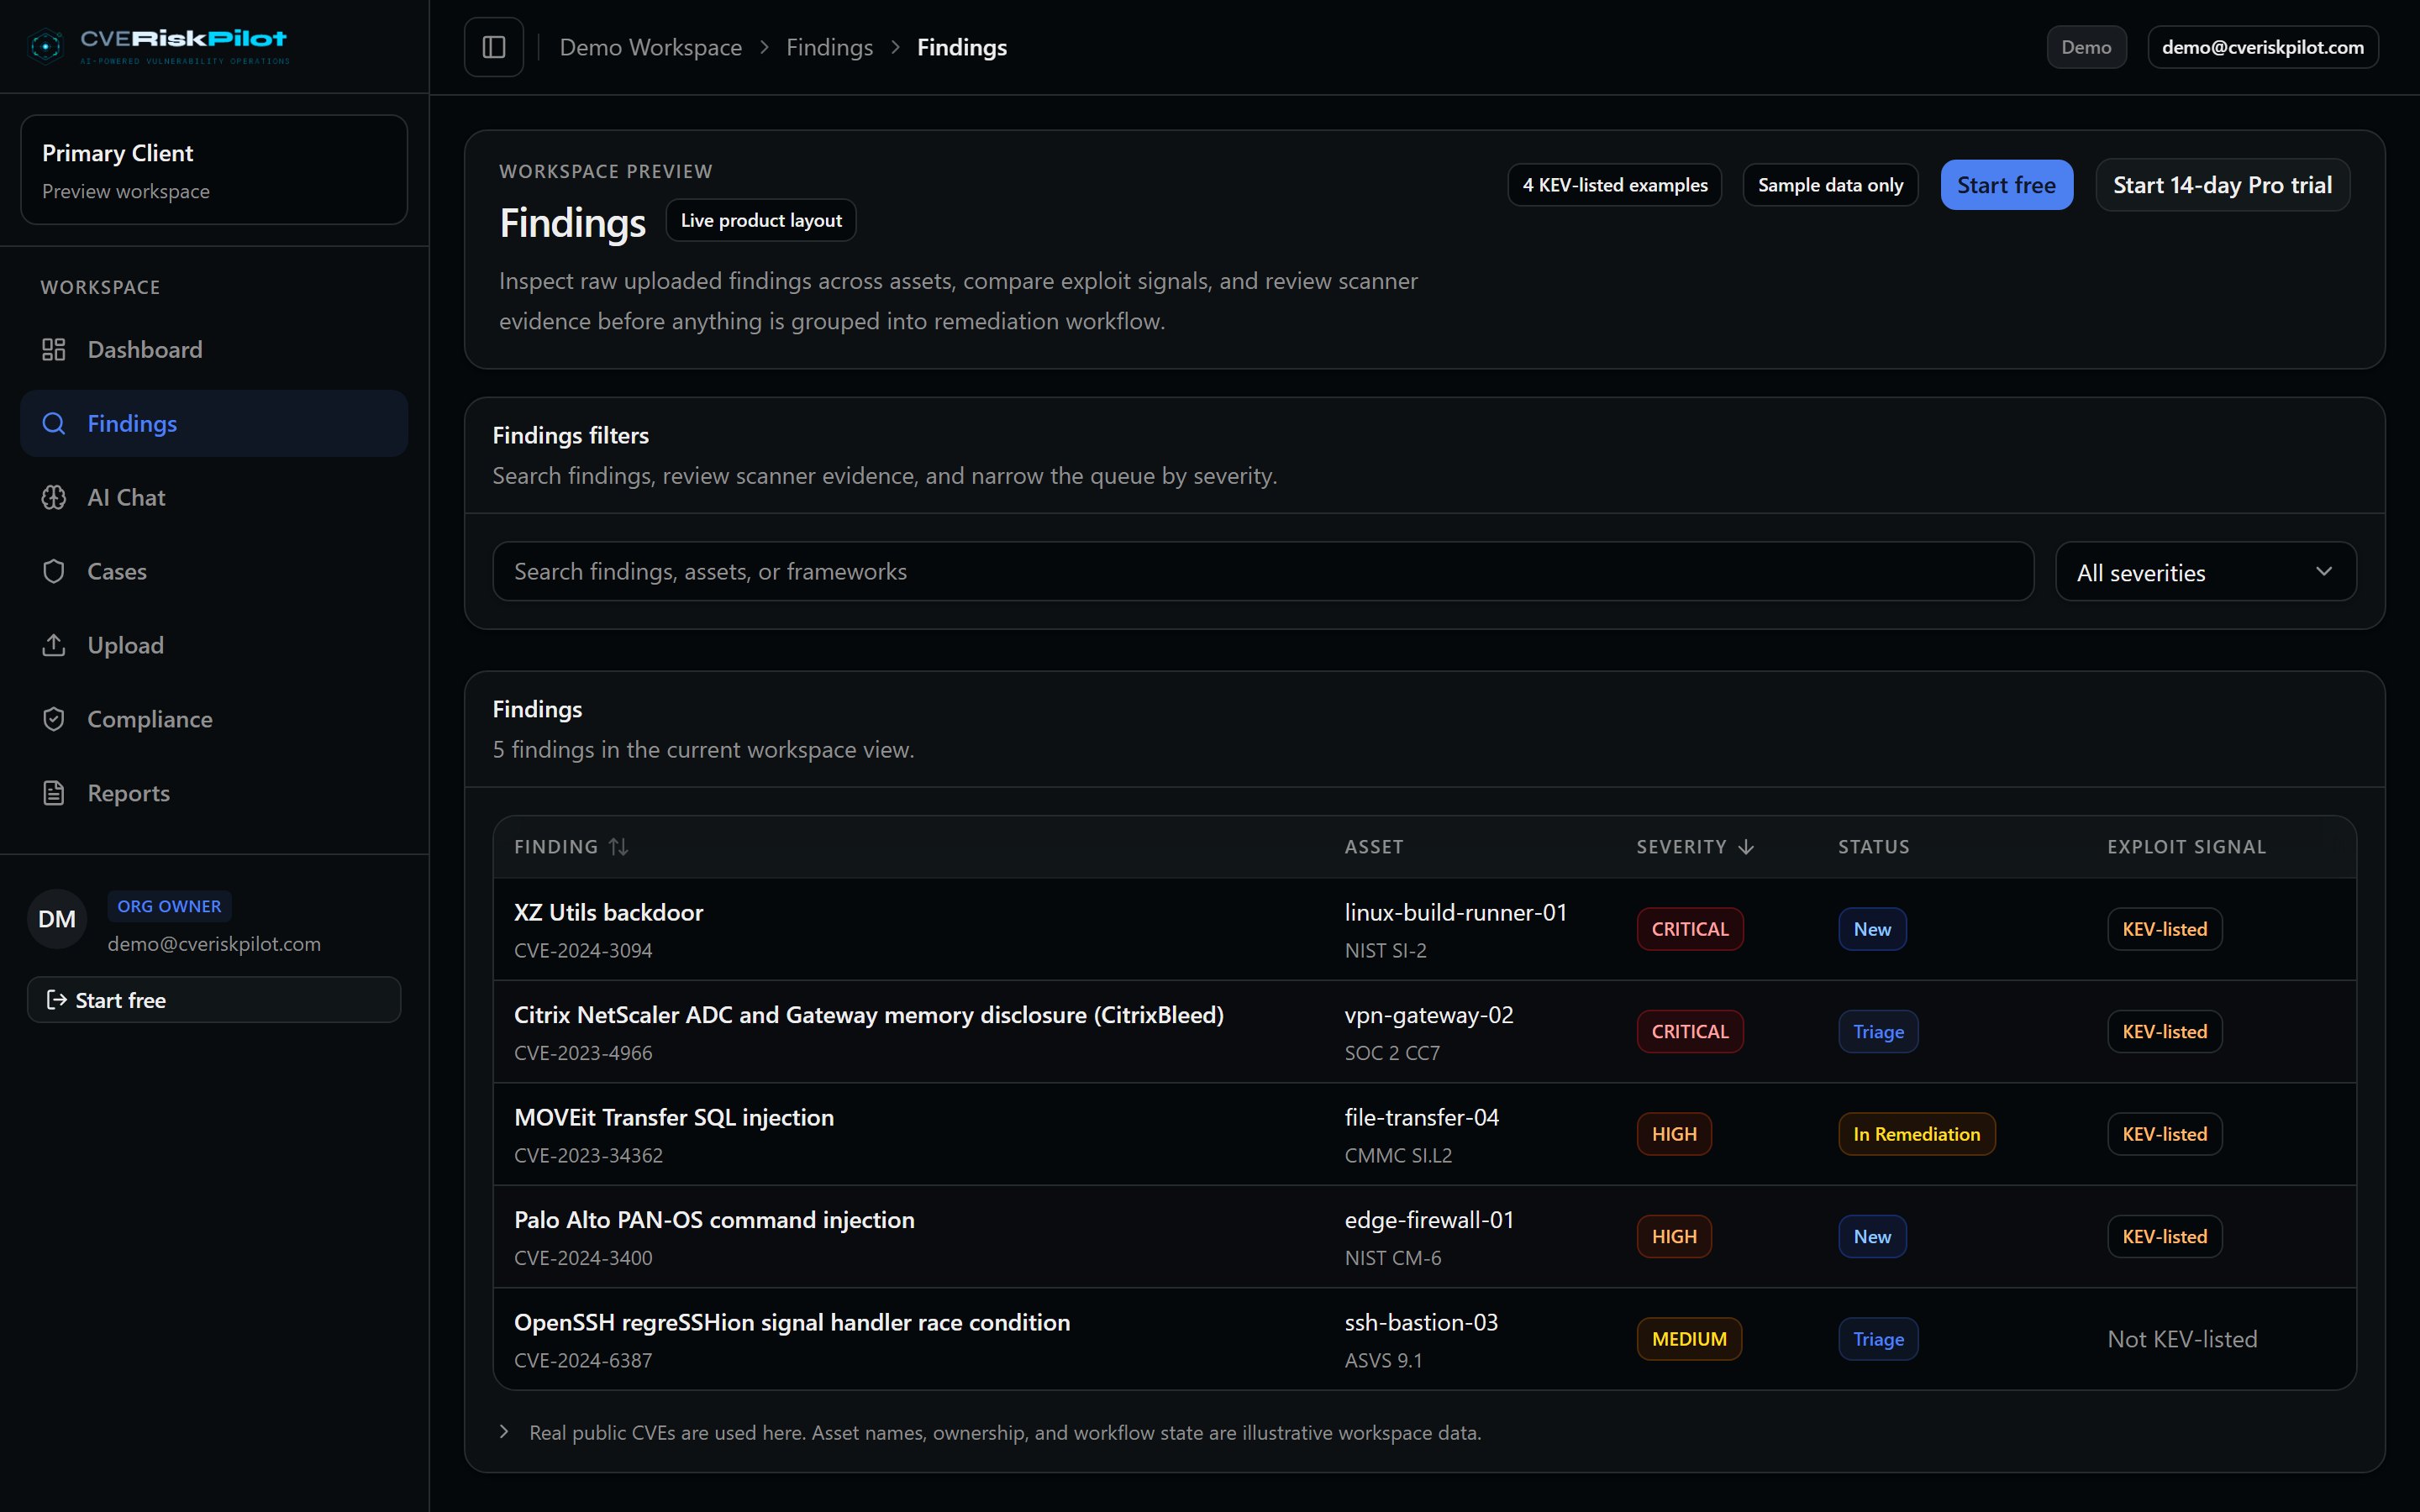Click the 4 KEV-listed examples badge
The image size is (2420, 1512).
pyautogui.click(x=1615, y=185)
